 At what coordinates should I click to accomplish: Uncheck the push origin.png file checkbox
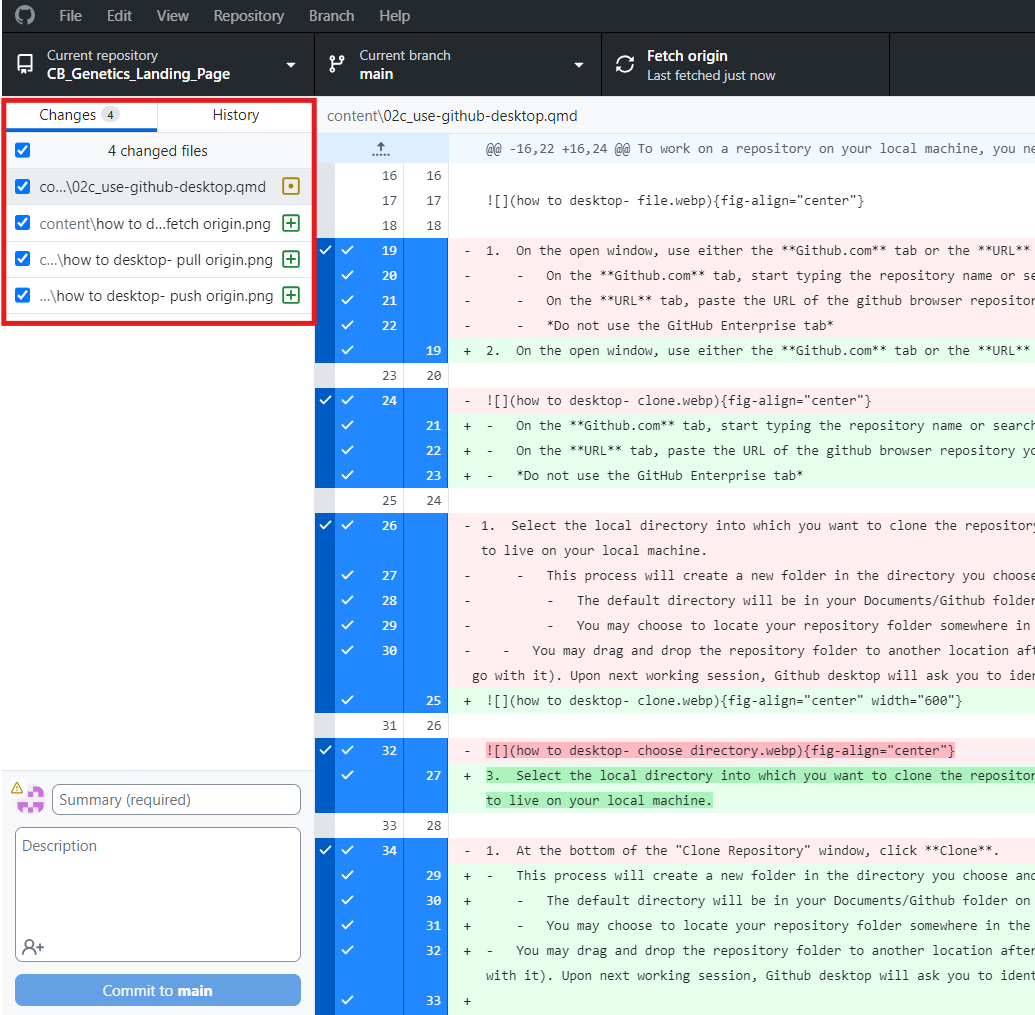point(22,295)
